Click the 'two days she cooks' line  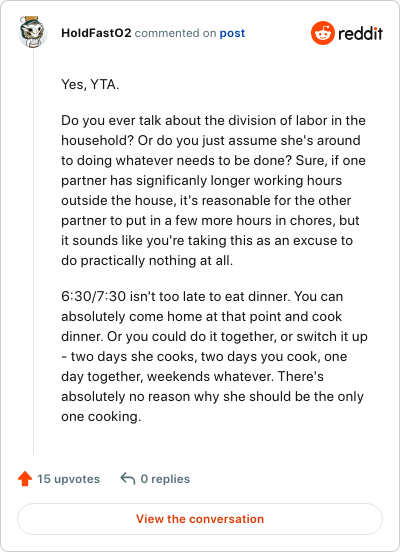point(204,357)
